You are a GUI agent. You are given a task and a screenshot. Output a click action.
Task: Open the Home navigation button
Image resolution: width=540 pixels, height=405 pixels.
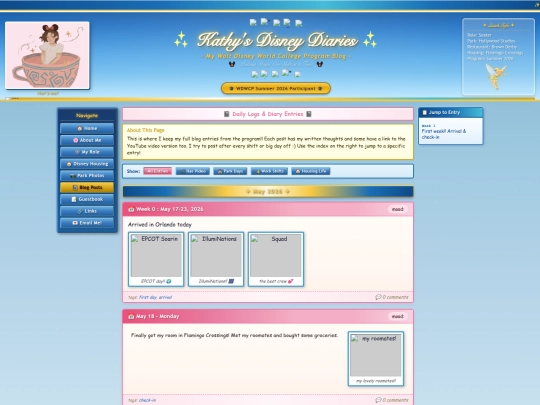pos(87,128)
